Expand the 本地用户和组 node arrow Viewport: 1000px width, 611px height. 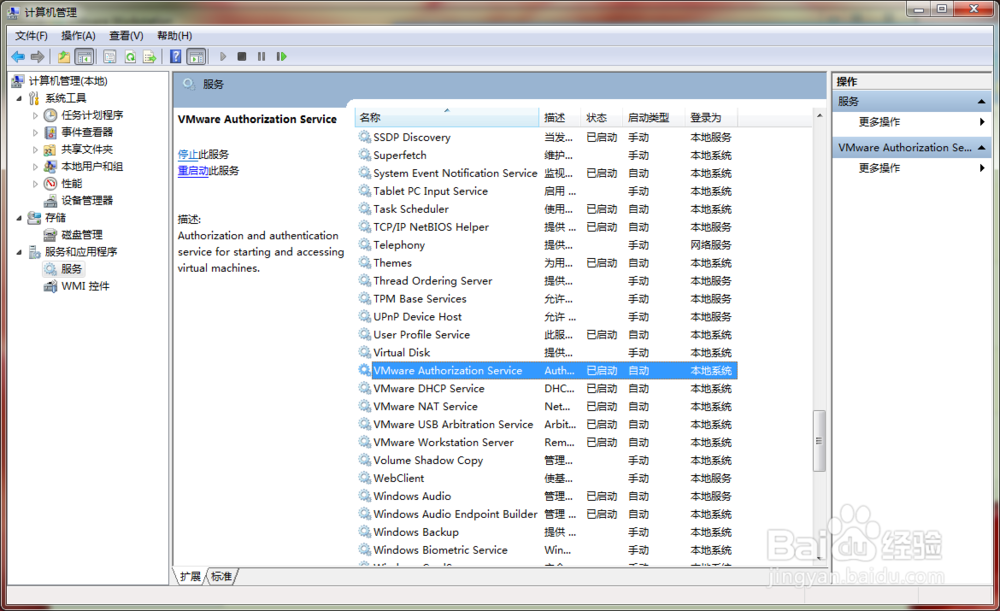tap(35, 166)
